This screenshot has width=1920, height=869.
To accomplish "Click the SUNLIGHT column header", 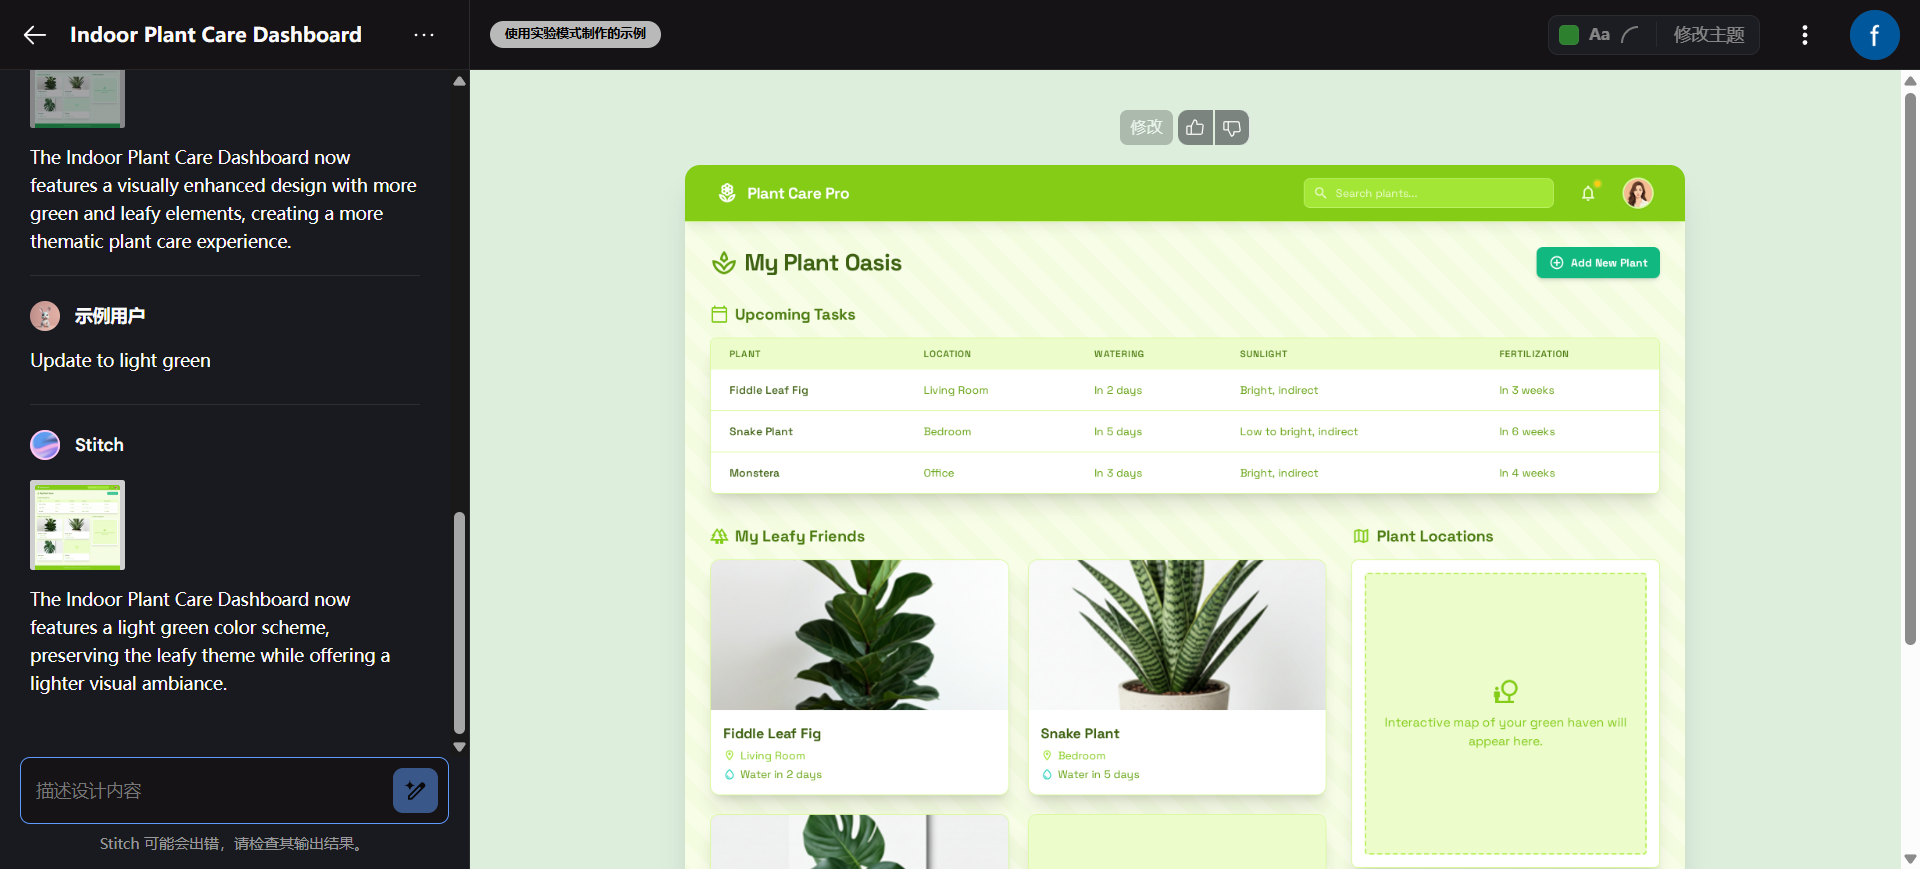I will coord(1264,354).
